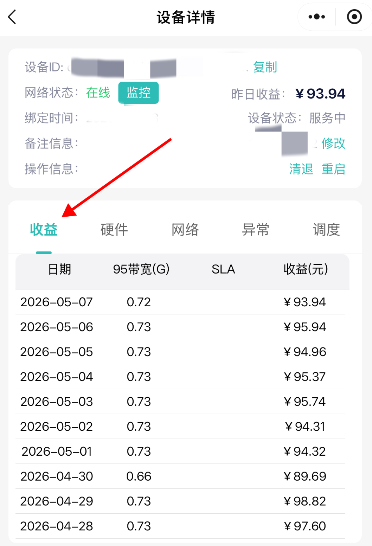The width and height of the screenshot is (372, 546).
Task: Click the 绑定时间 label
Action: point(51,118)
